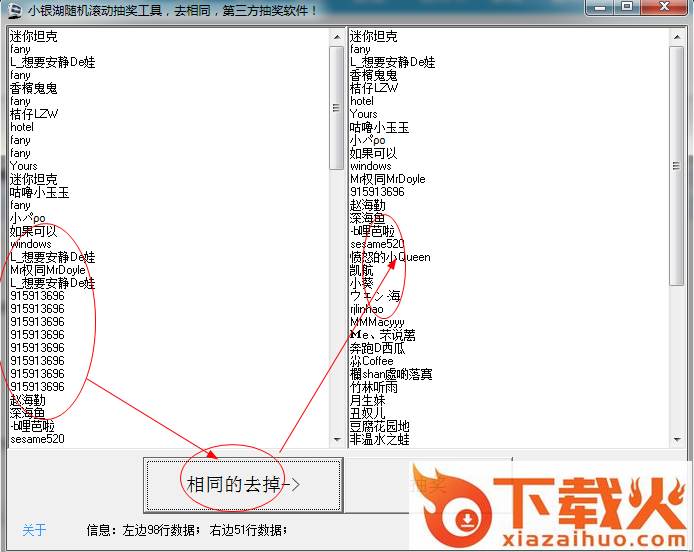
Task: Maximize the lottery tool window
Action: [x=627, y=7]
